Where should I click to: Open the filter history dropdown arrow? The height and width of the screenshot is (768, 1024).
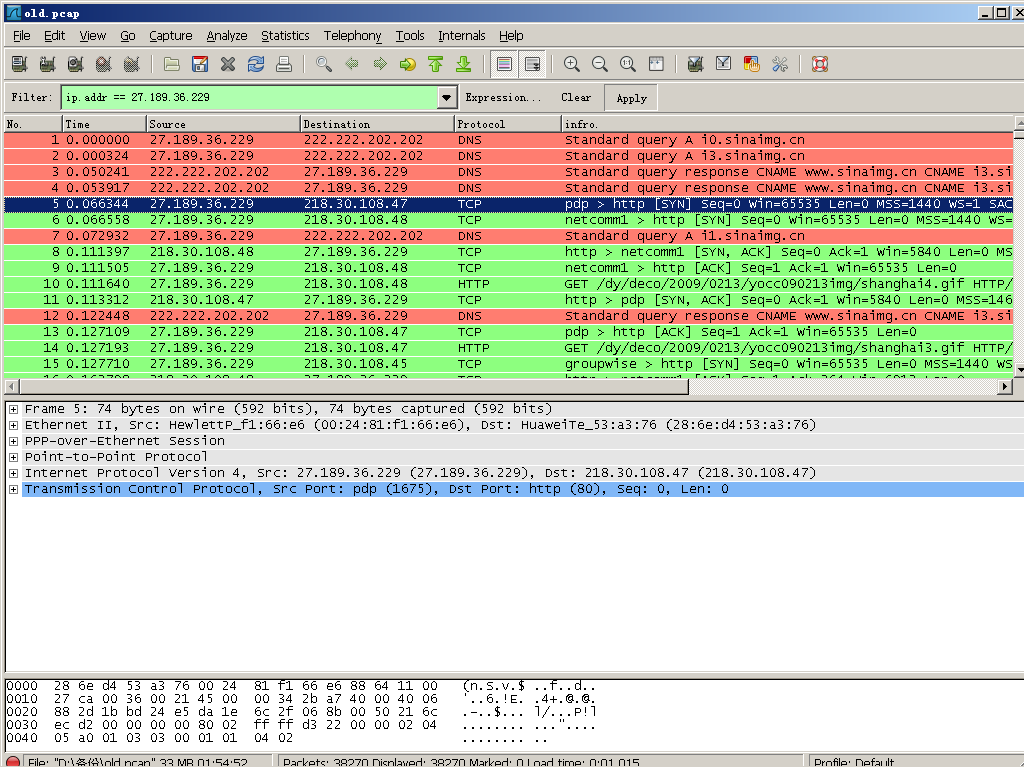pos(446,97)
